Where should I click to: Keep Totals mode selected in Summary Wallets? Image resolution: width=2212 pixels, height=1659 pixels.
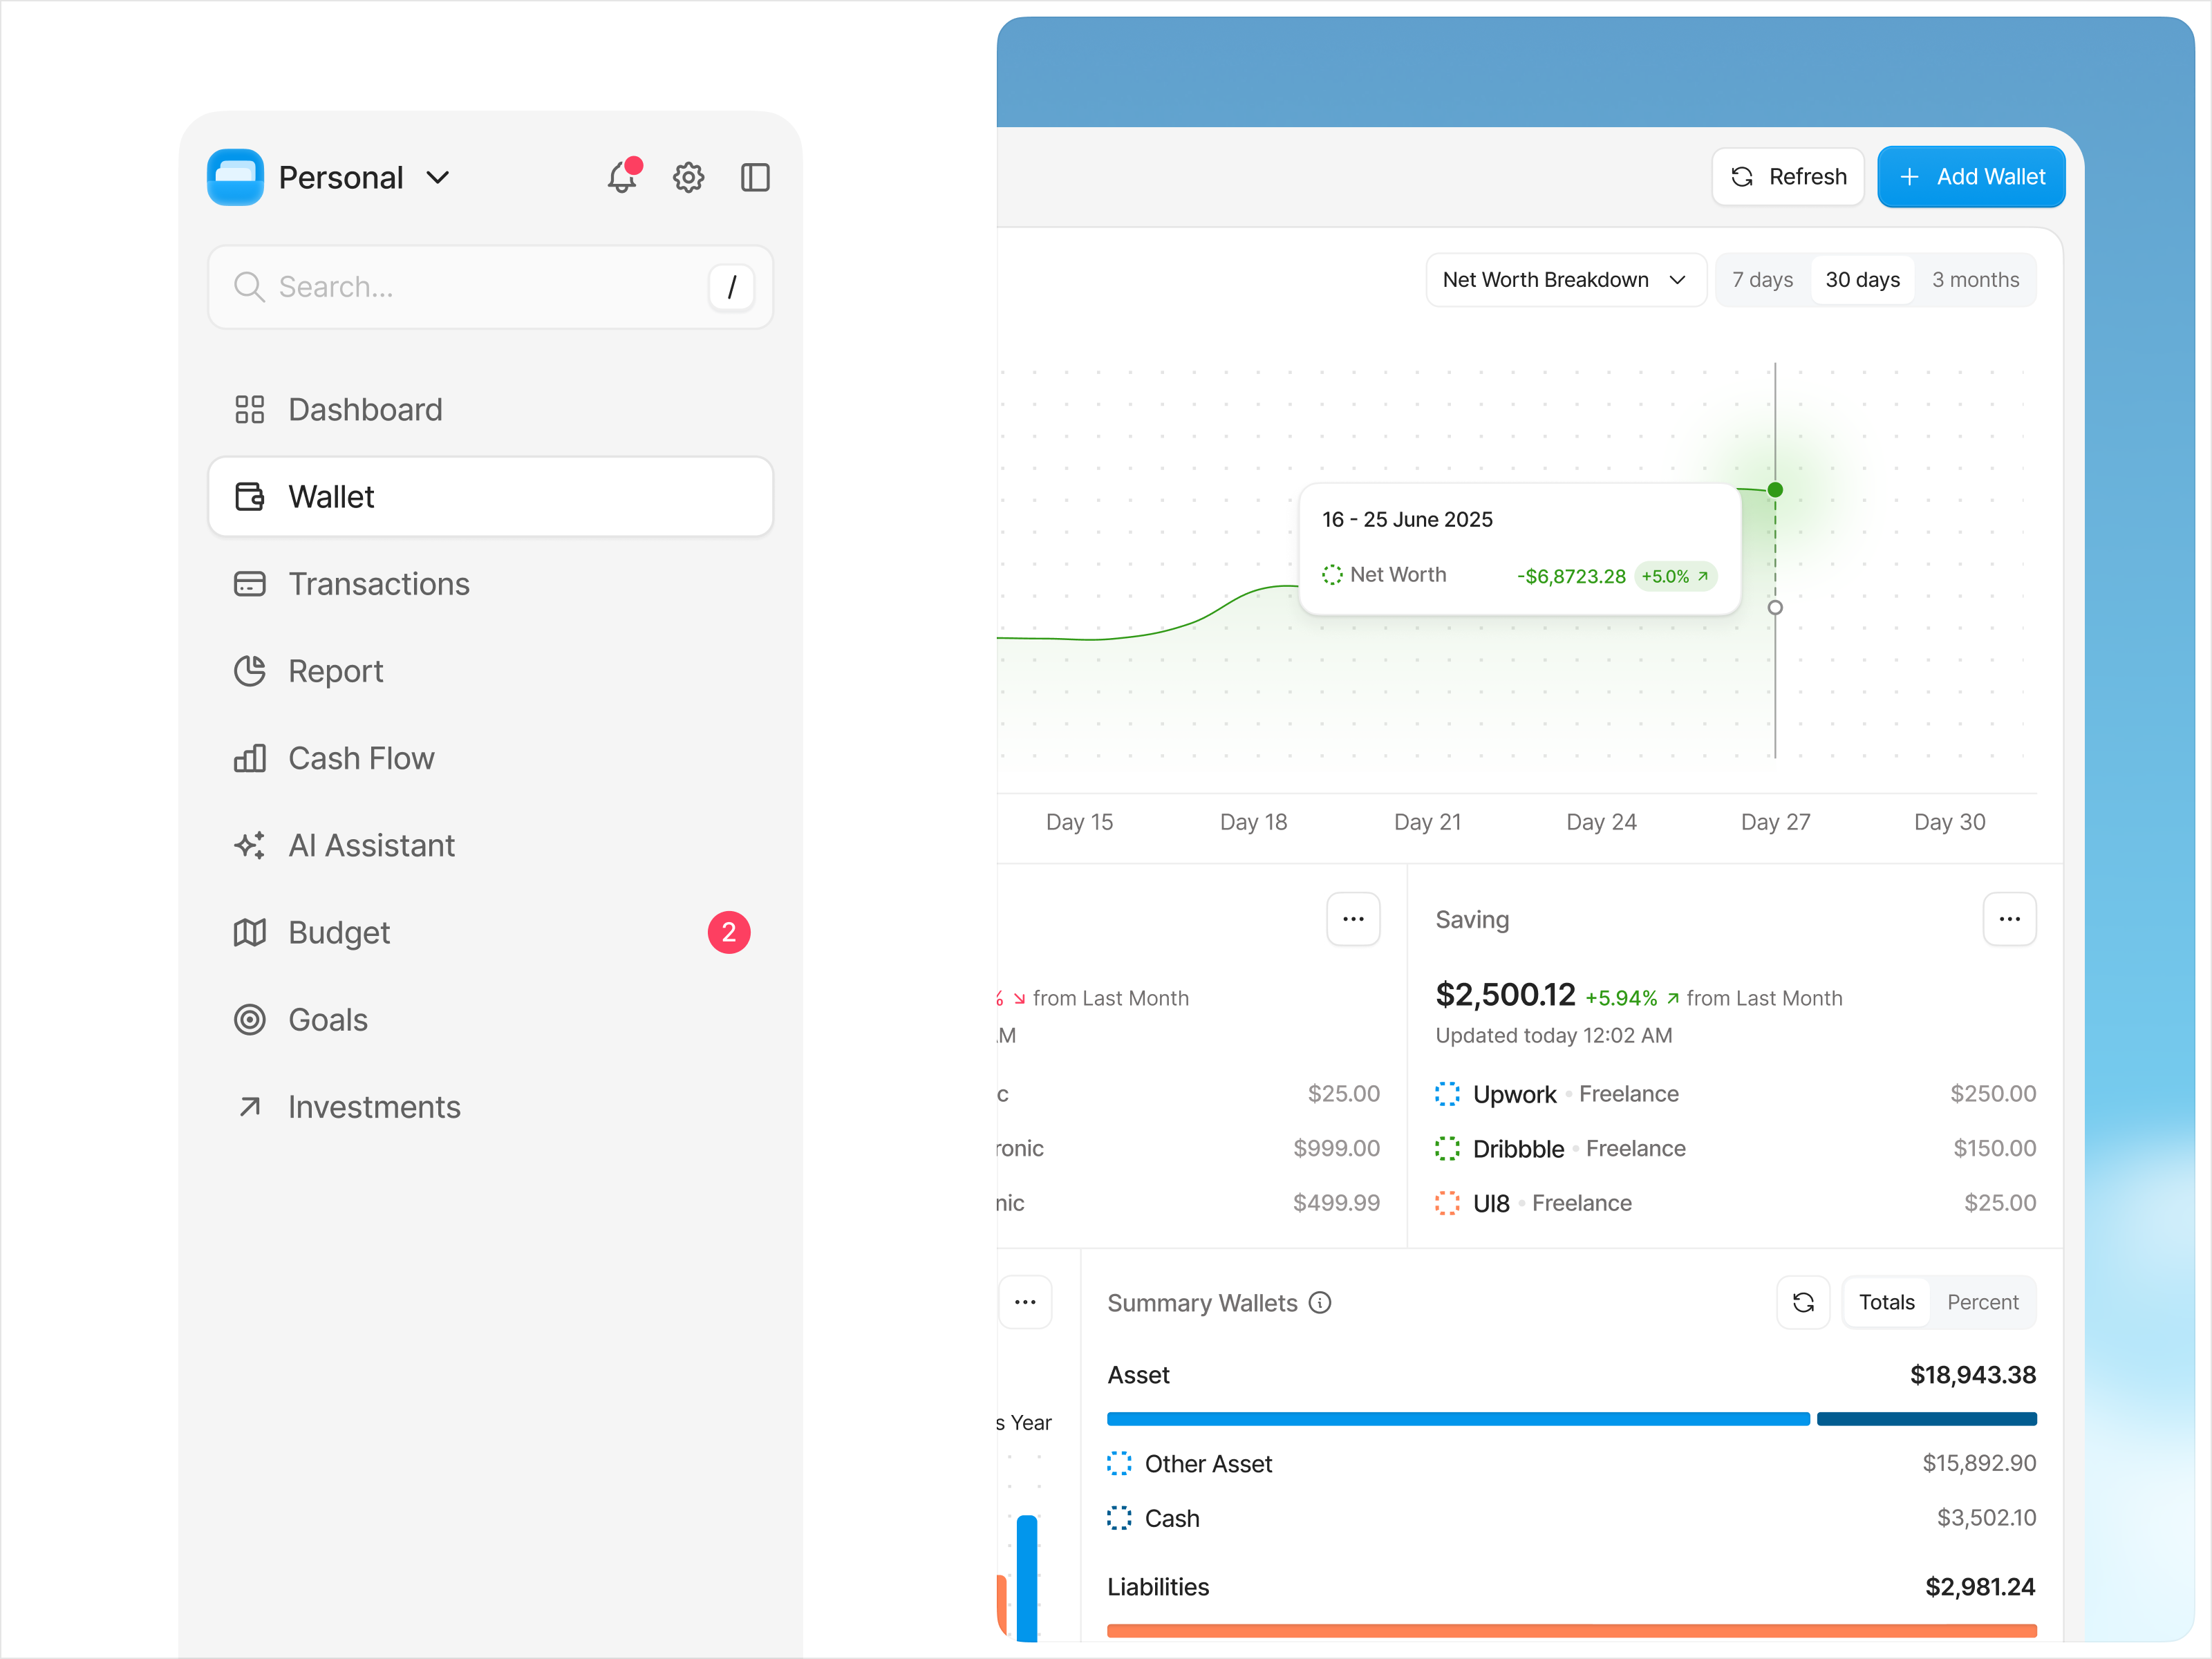(x=1886, y=1302)
